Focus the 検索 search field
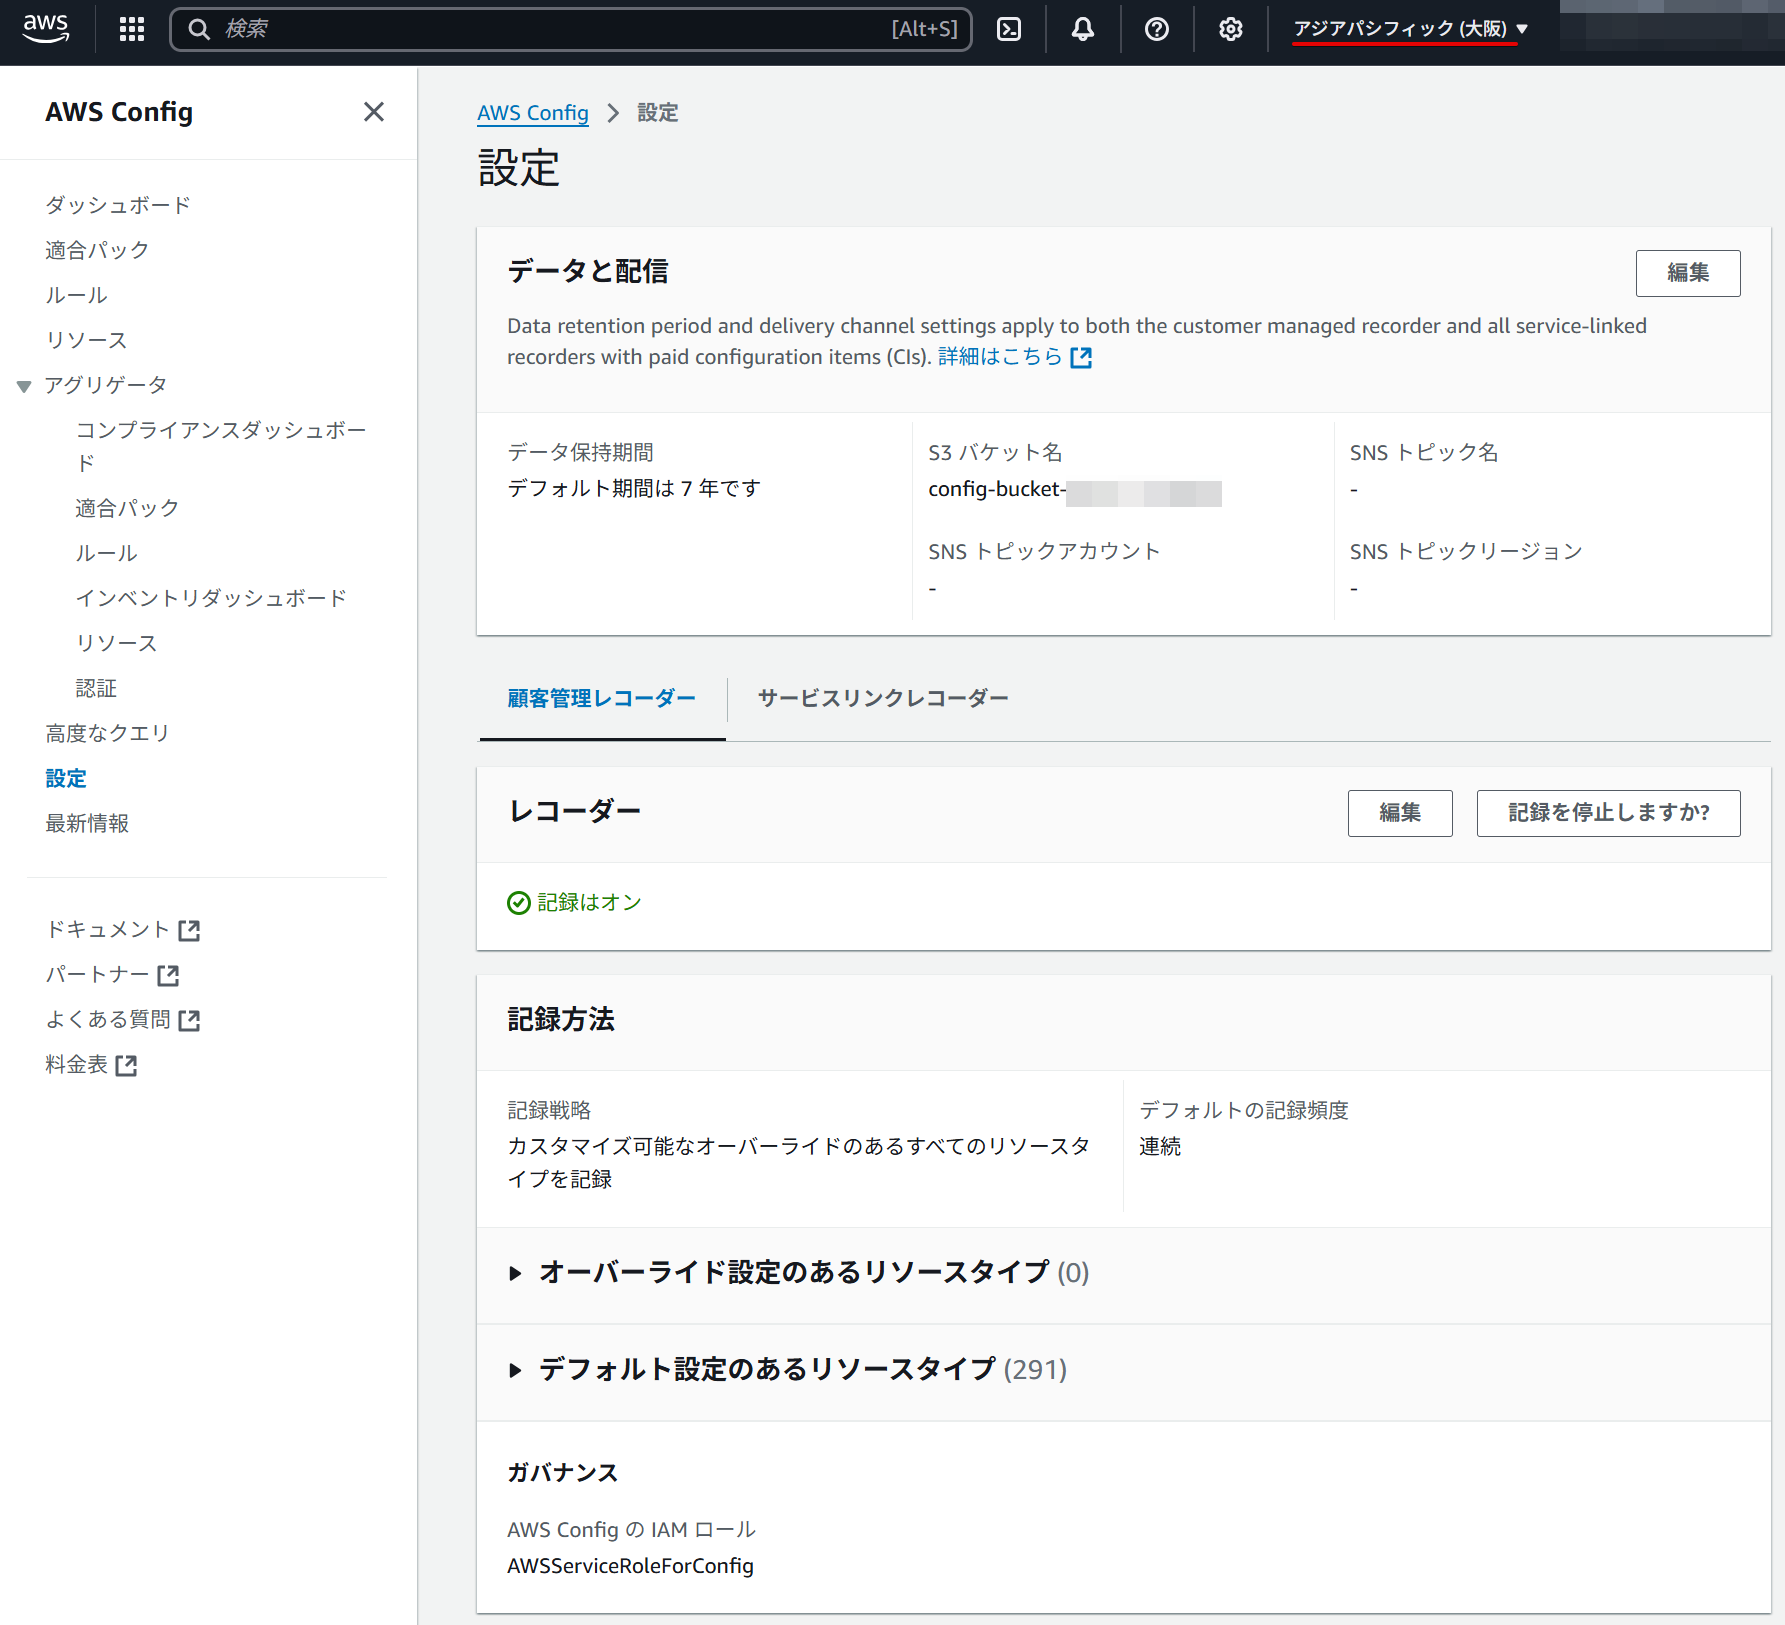 coord(571,29)
